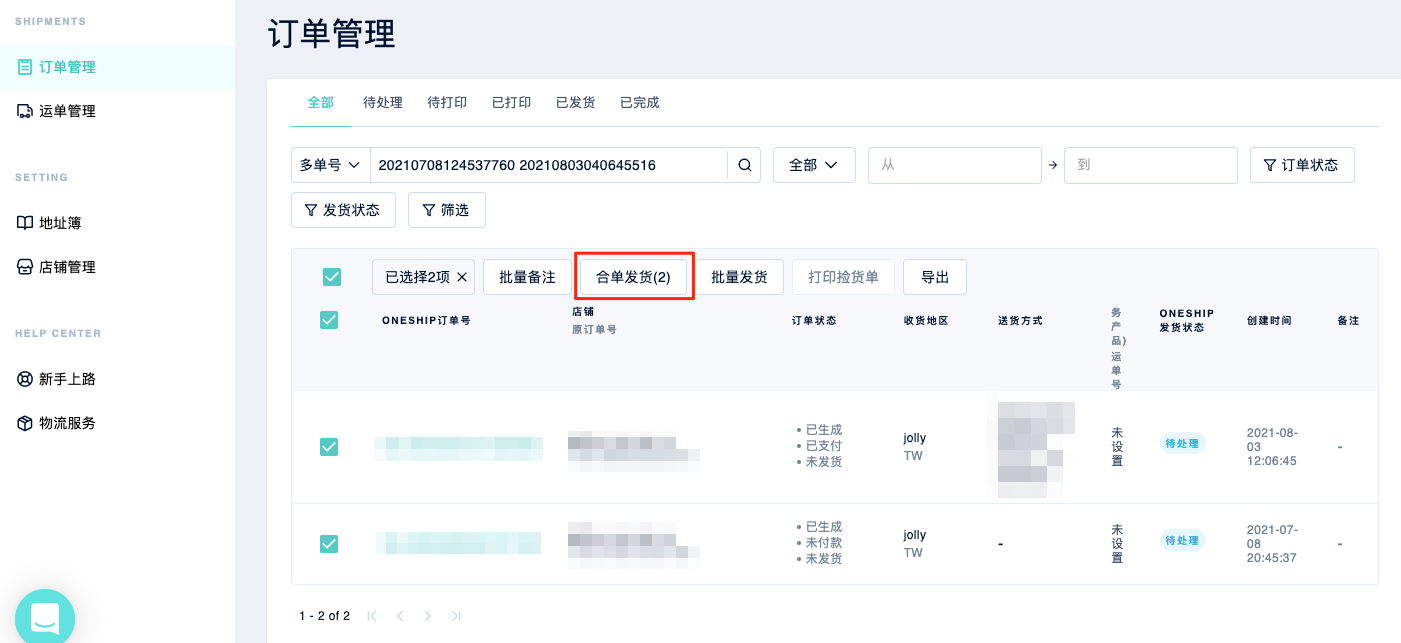This screenshot has width=1401, height=643.
Task: Click the '1 - 2 of 2' pagination text
Action: [324, 616]
